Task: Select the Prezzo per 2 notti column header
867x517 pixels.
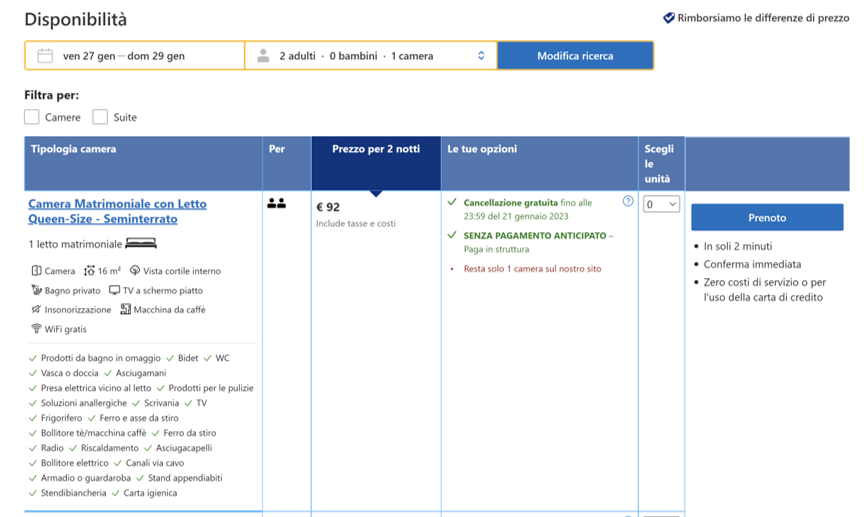Action: click(375, 149)
